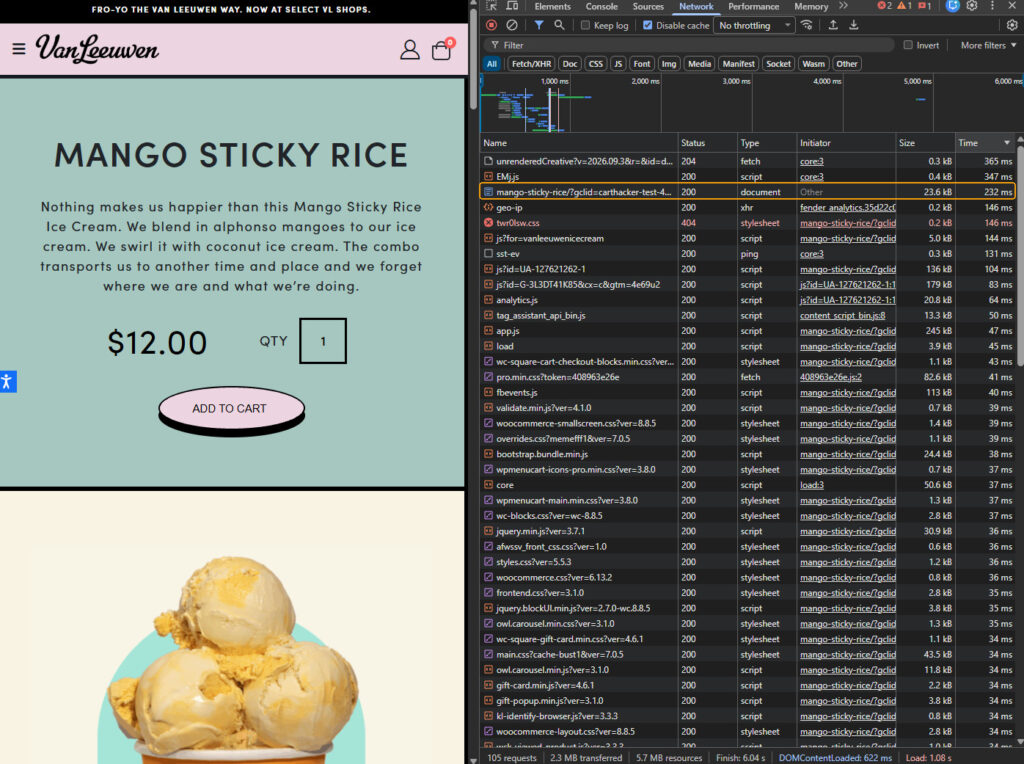Toggle the network filter funnel icon
Image resolution: width=1024 pixels, height=764 pixels.
click(539, 25)
